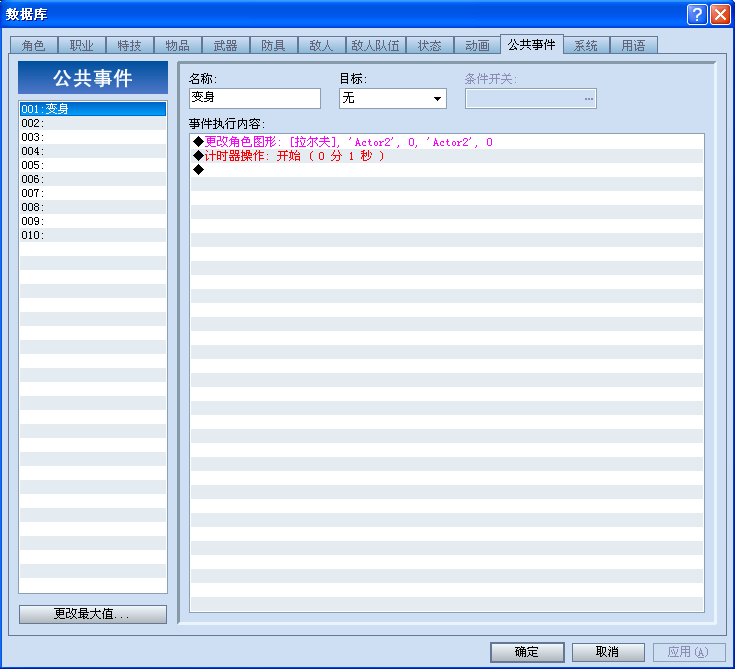Select common event row 002
Image resolution: width=735 pixels, height=669 pixels.
tap(93, 123)
